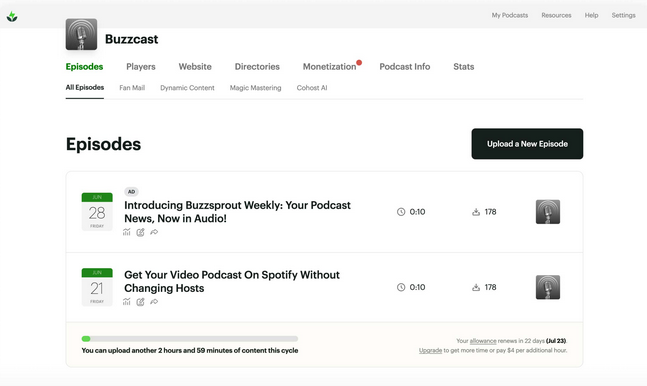
Task: Click 178 downloads count of Jun 28 episode
Action: (x=490, y=212)
